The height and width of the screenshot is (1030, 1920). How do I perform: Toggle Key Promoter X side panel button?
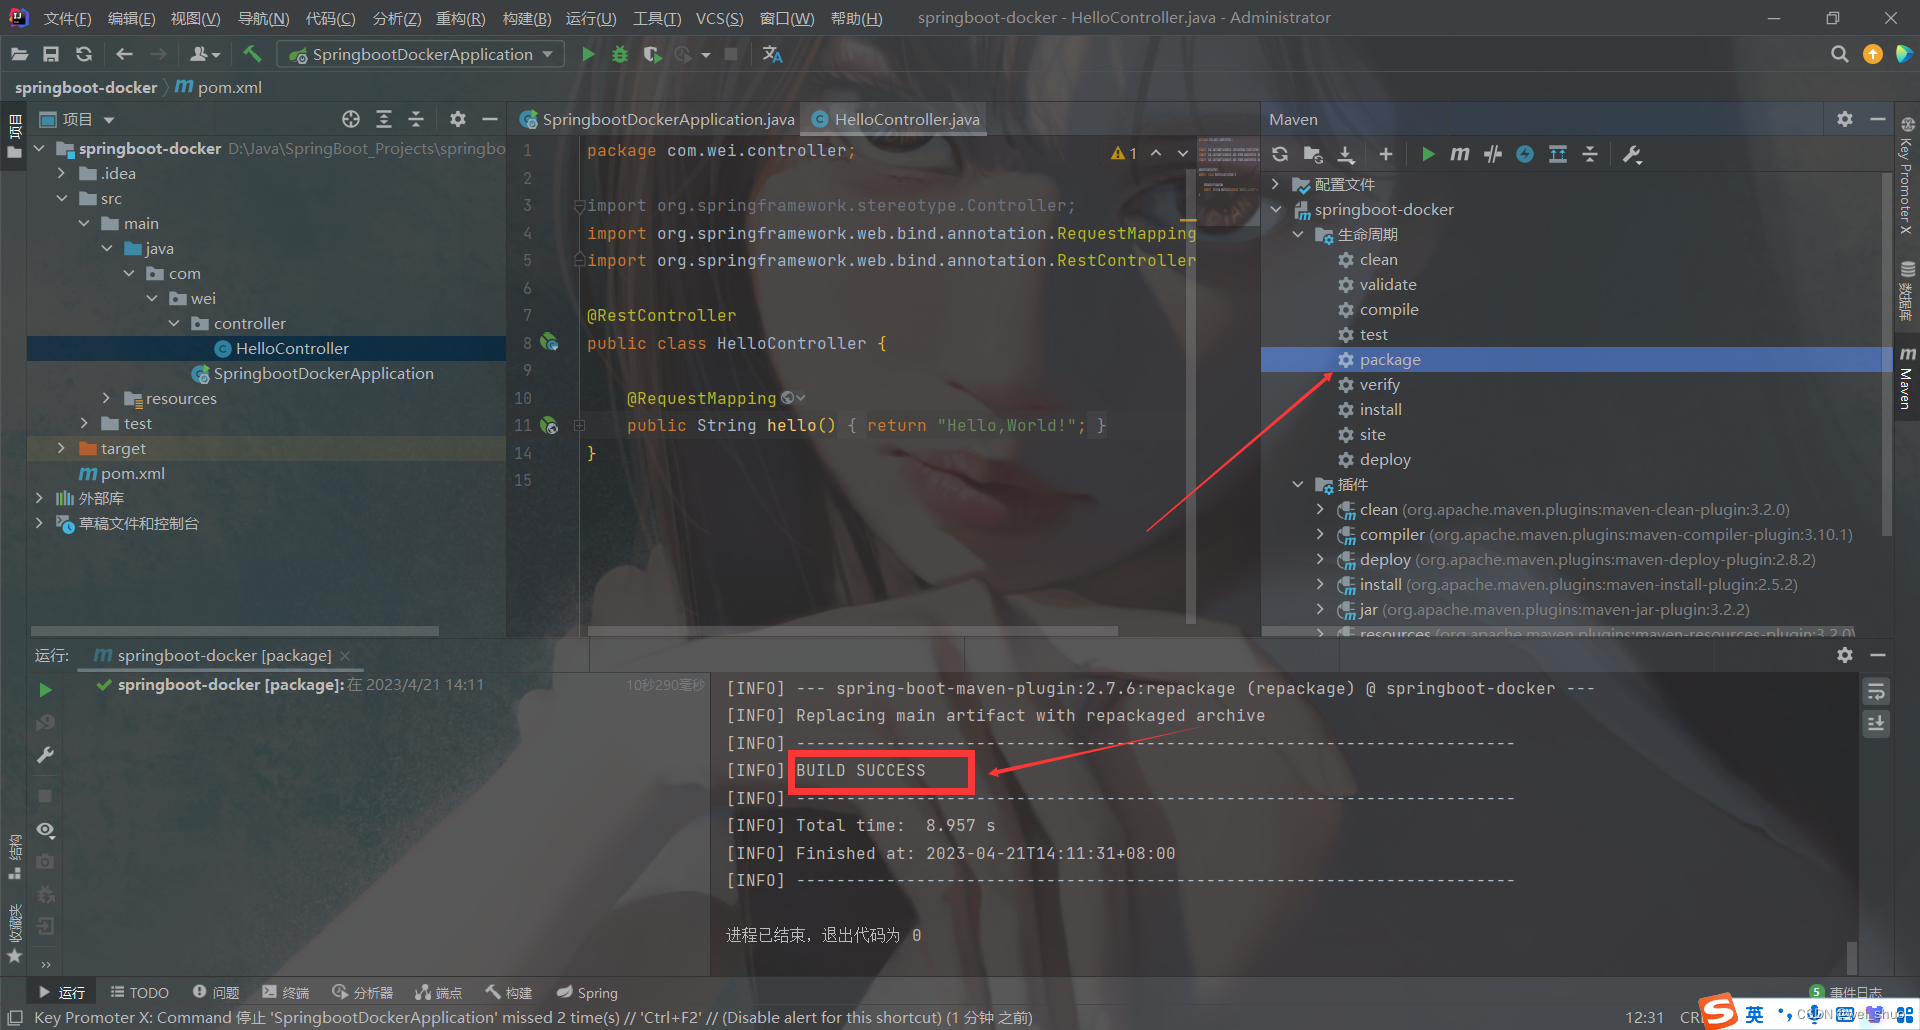point(1907,176)
